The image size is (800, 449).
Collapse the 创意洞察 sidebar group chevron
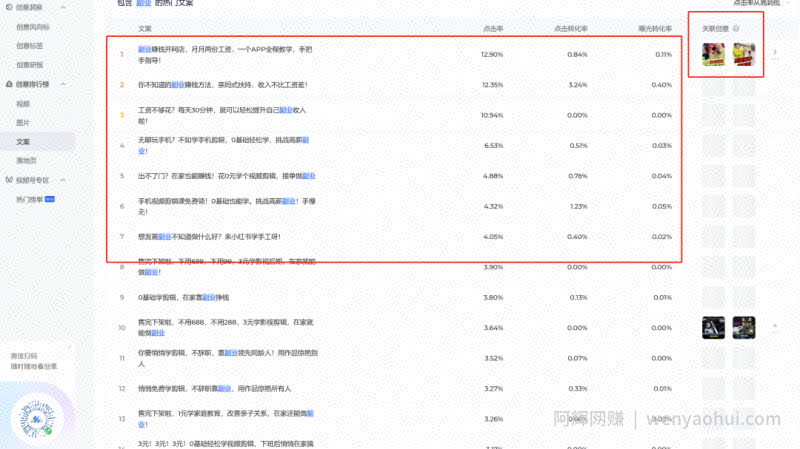(x=63, y=7)
